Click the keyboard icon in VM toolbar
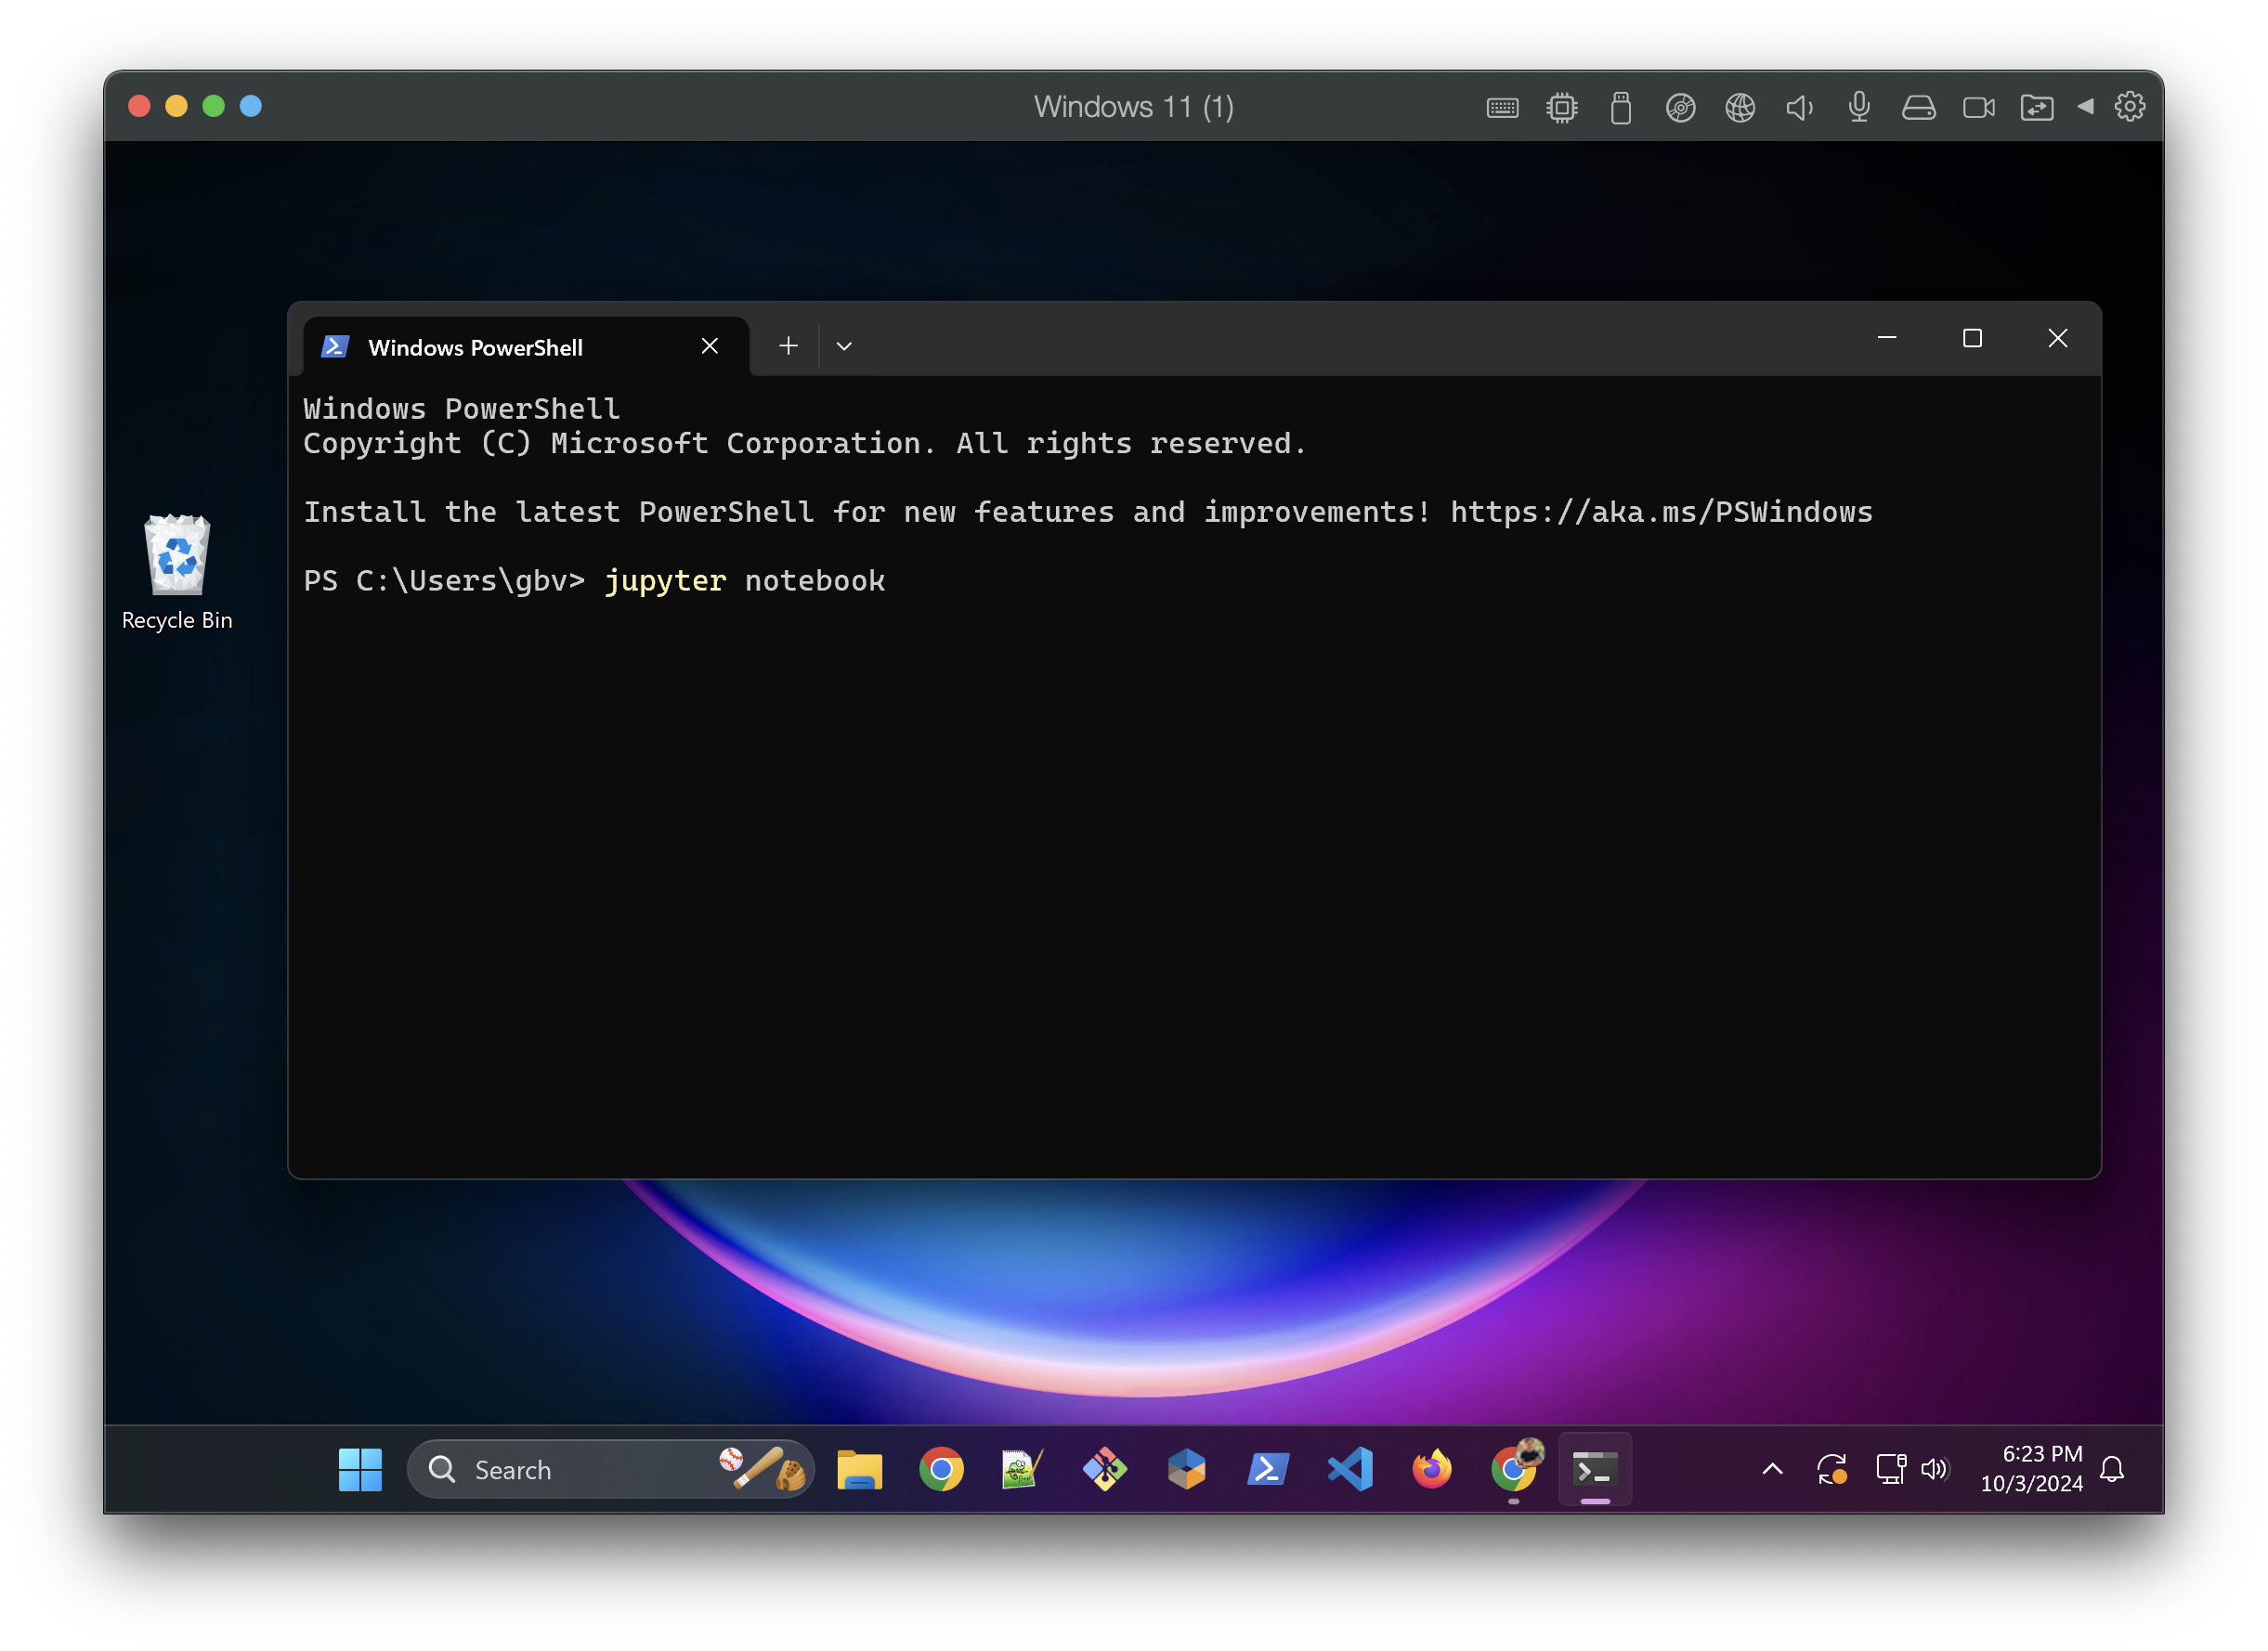2268x1651 pixels. point(1502,108)
